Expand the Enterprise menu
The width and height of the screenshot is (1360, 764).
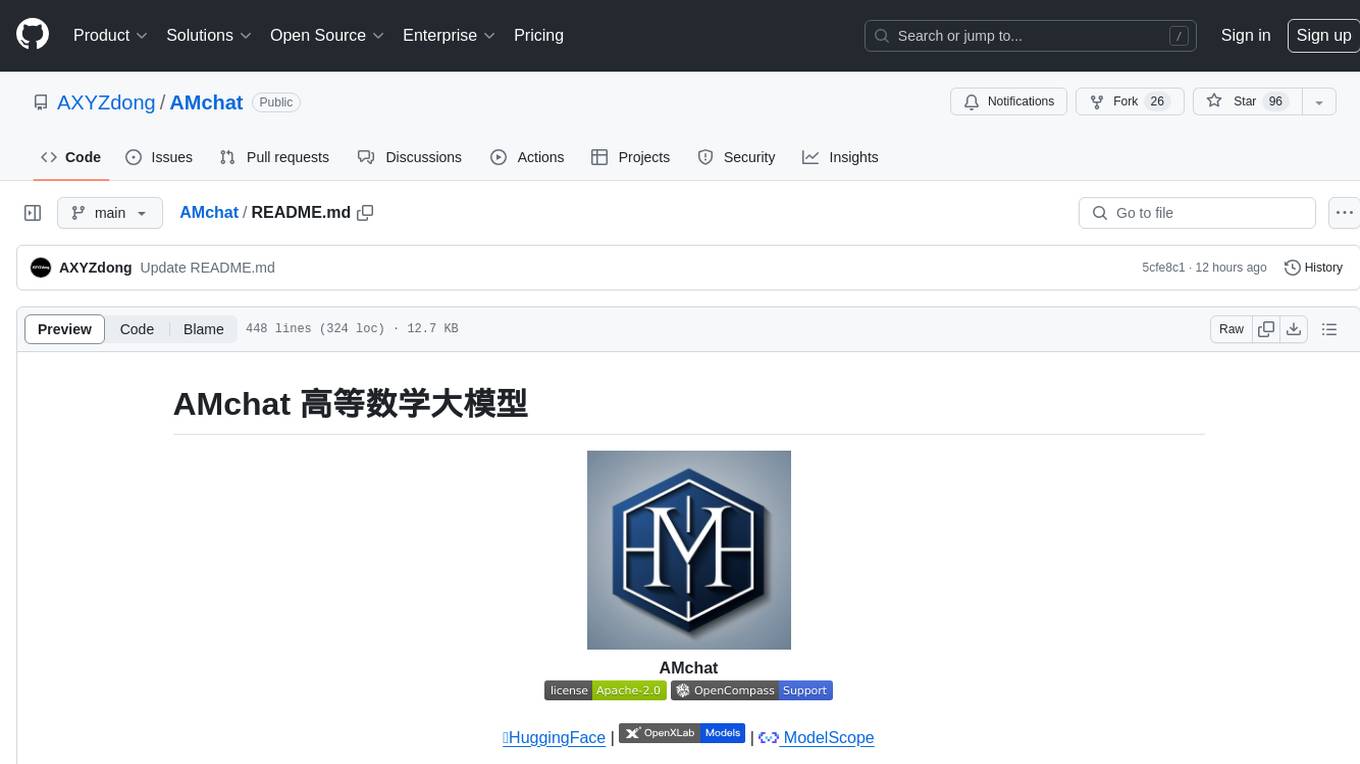[449, 35]
